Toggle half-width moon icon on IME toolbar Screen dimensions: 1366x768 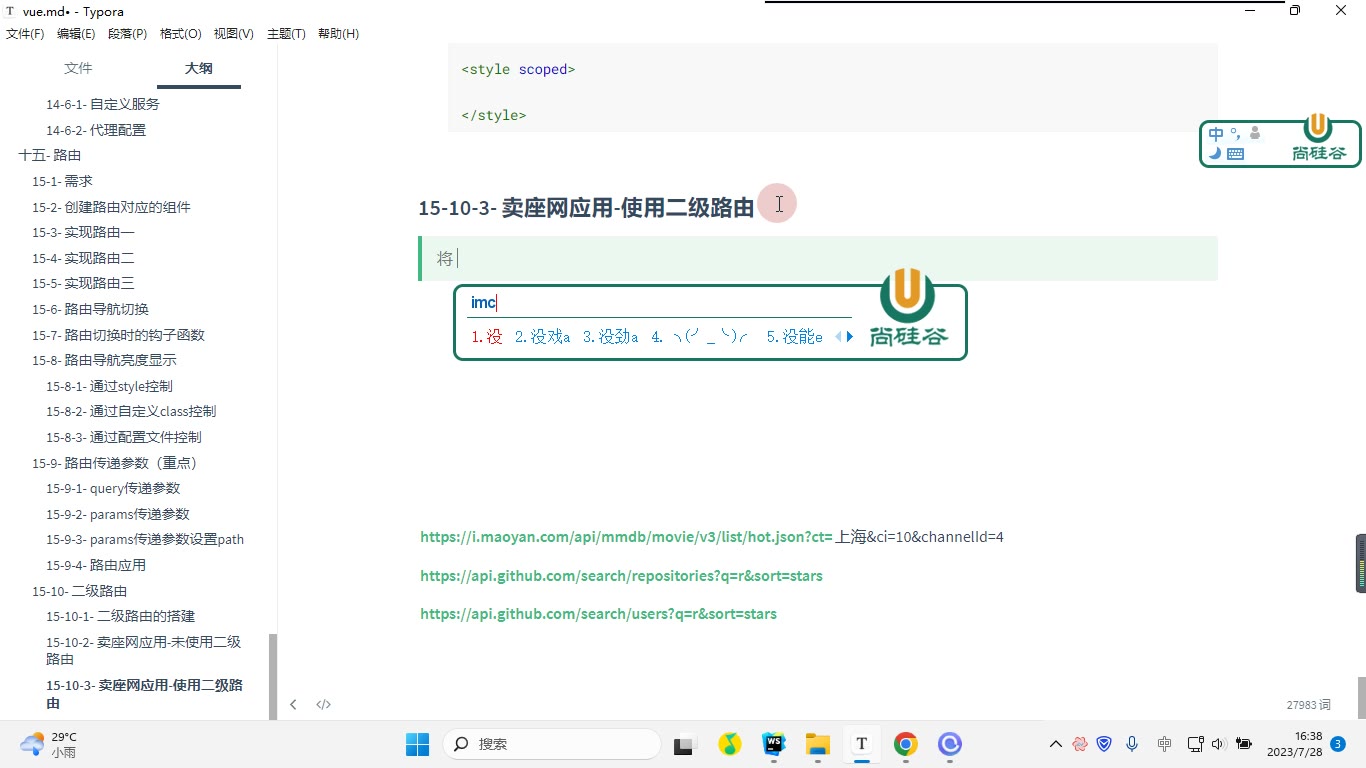pyautogui.click(x=1215, y=153)
